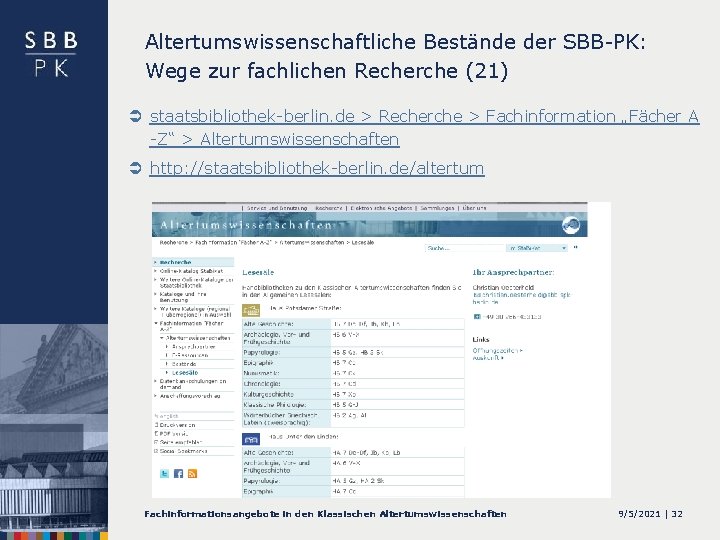720x540 pixels.
Task: Click the Lesesäle page heading
Action: tap(258, 272)
